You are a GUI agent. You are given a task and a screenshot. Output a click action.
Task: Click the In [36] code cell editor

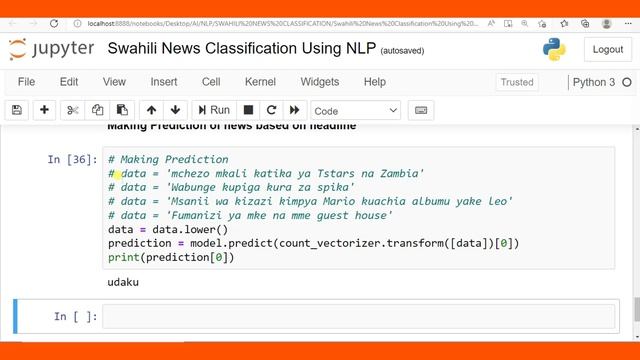point(358,208)
